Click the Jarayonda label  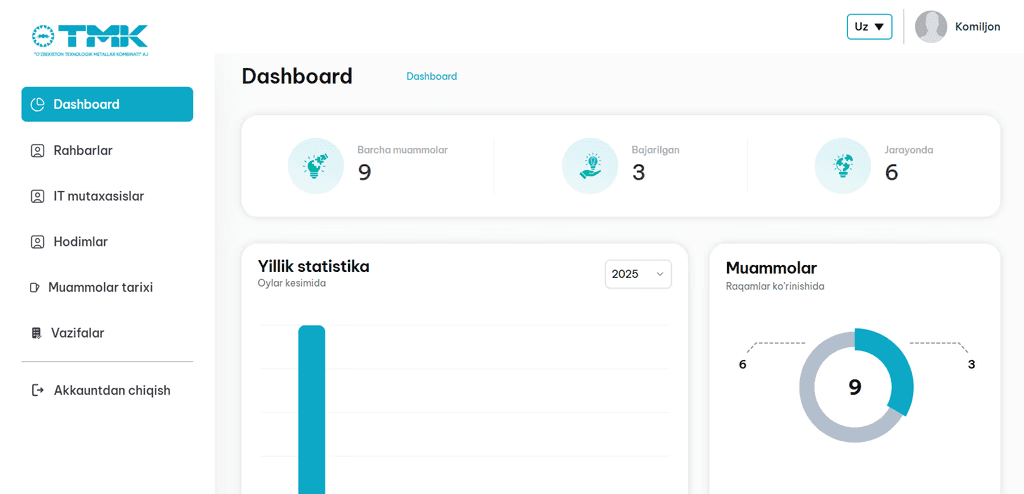click(909, 150)
